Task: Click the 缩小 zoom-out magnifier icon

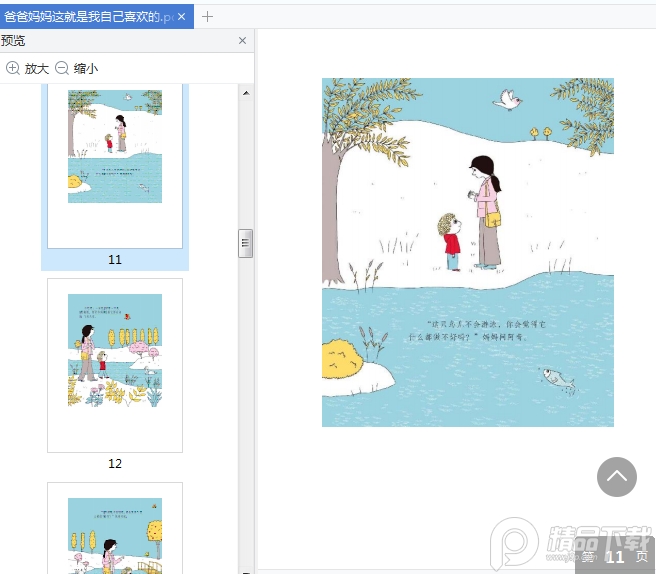Action: click(62, 68)
